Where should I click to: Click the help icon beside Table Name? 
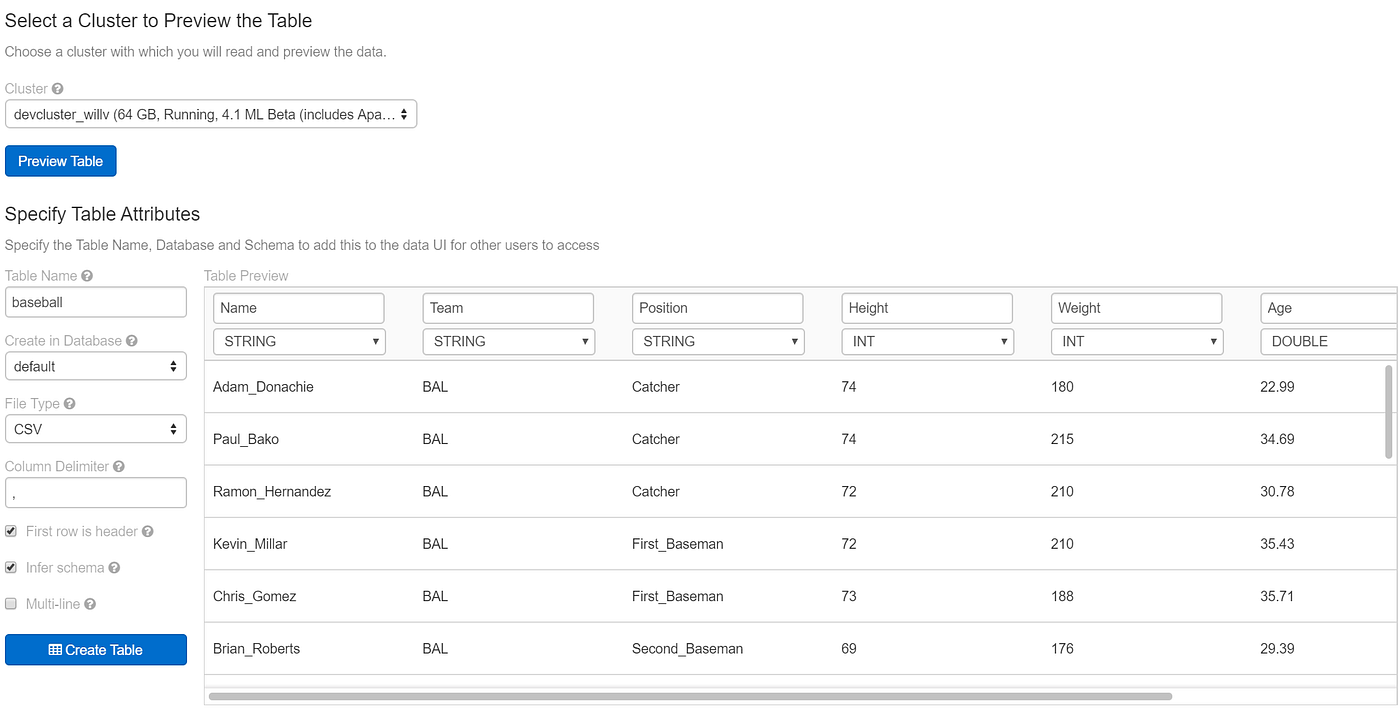point(88,275)
